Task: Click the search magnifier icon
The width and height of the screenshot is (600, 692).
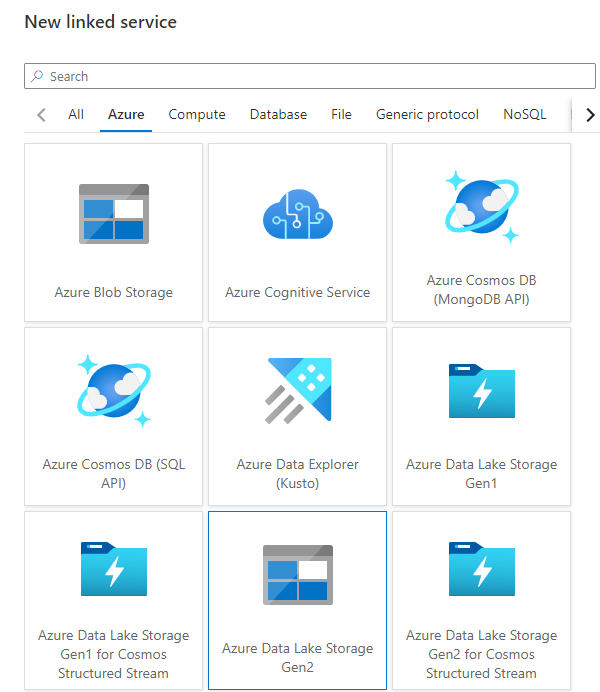Action: (37, 76)
